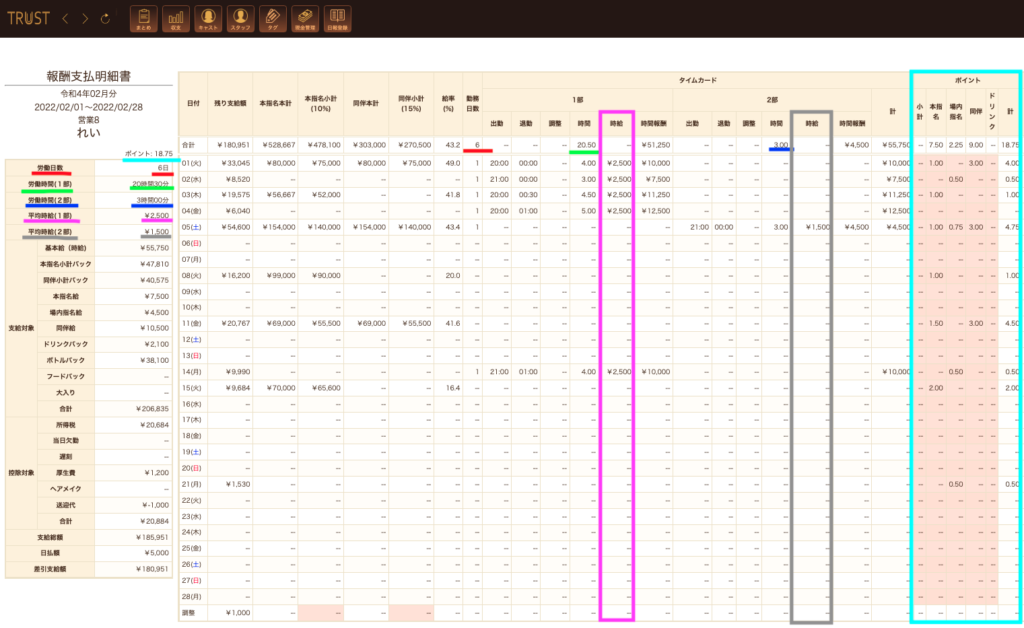Select the deduction total ¥20,884
The width and height of the screenshot is (1024, 628).
[154, 521]
